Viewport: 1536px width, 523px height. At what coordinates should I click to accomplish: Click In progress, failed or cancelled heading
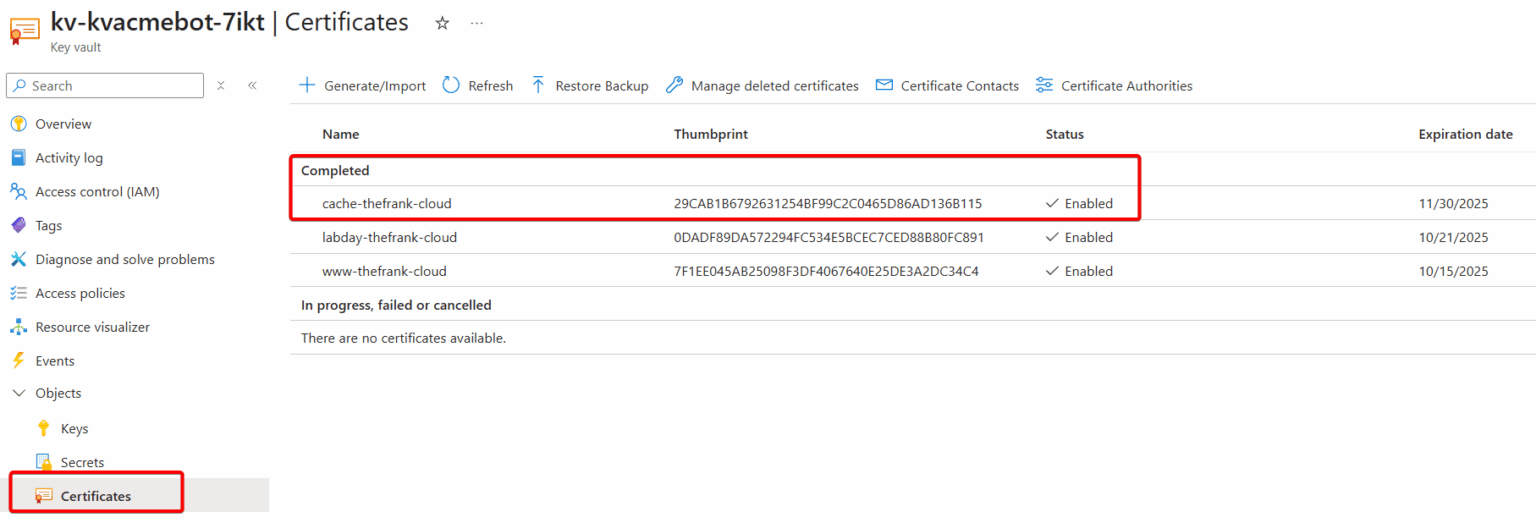pyautogui.click(x=396, y=304)
